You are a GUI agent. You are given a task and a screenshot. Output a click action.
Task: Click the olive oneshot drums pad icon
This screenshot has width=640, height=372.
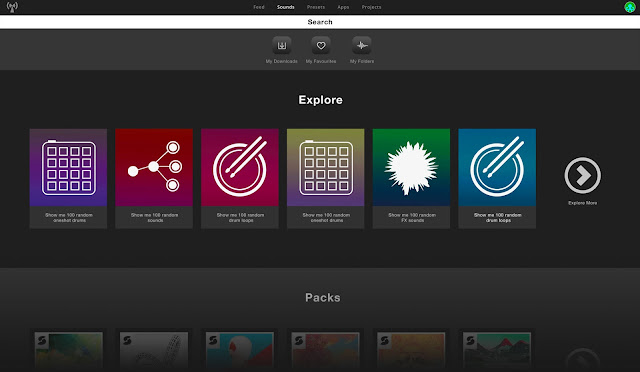[326, 167]
